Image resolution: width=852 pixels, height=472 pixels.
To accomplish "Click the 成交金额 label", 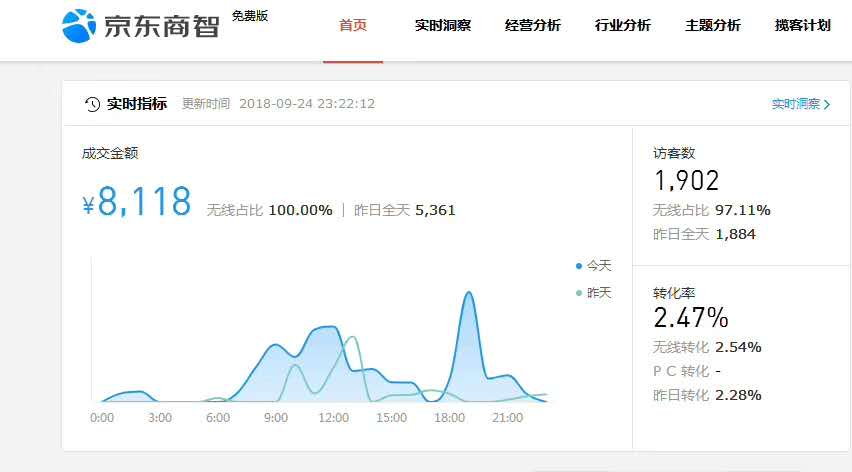I will coord(110,154).
